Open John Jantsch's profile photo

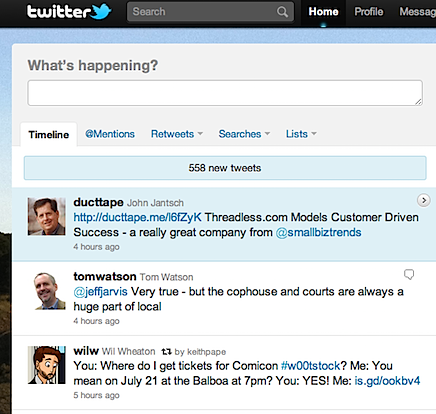47,217
